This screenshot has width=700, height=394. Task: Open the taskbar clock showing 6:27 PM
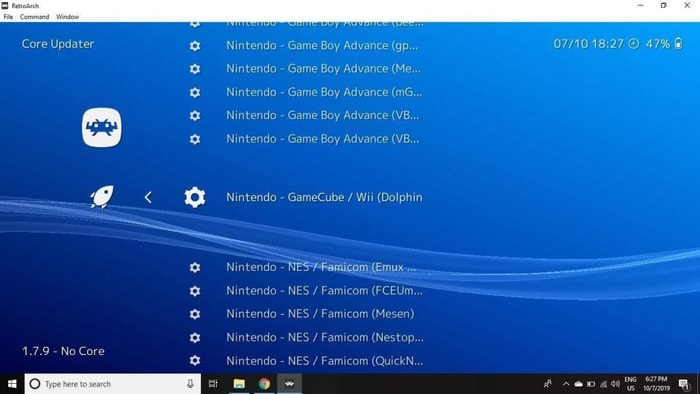click(656, 384)
